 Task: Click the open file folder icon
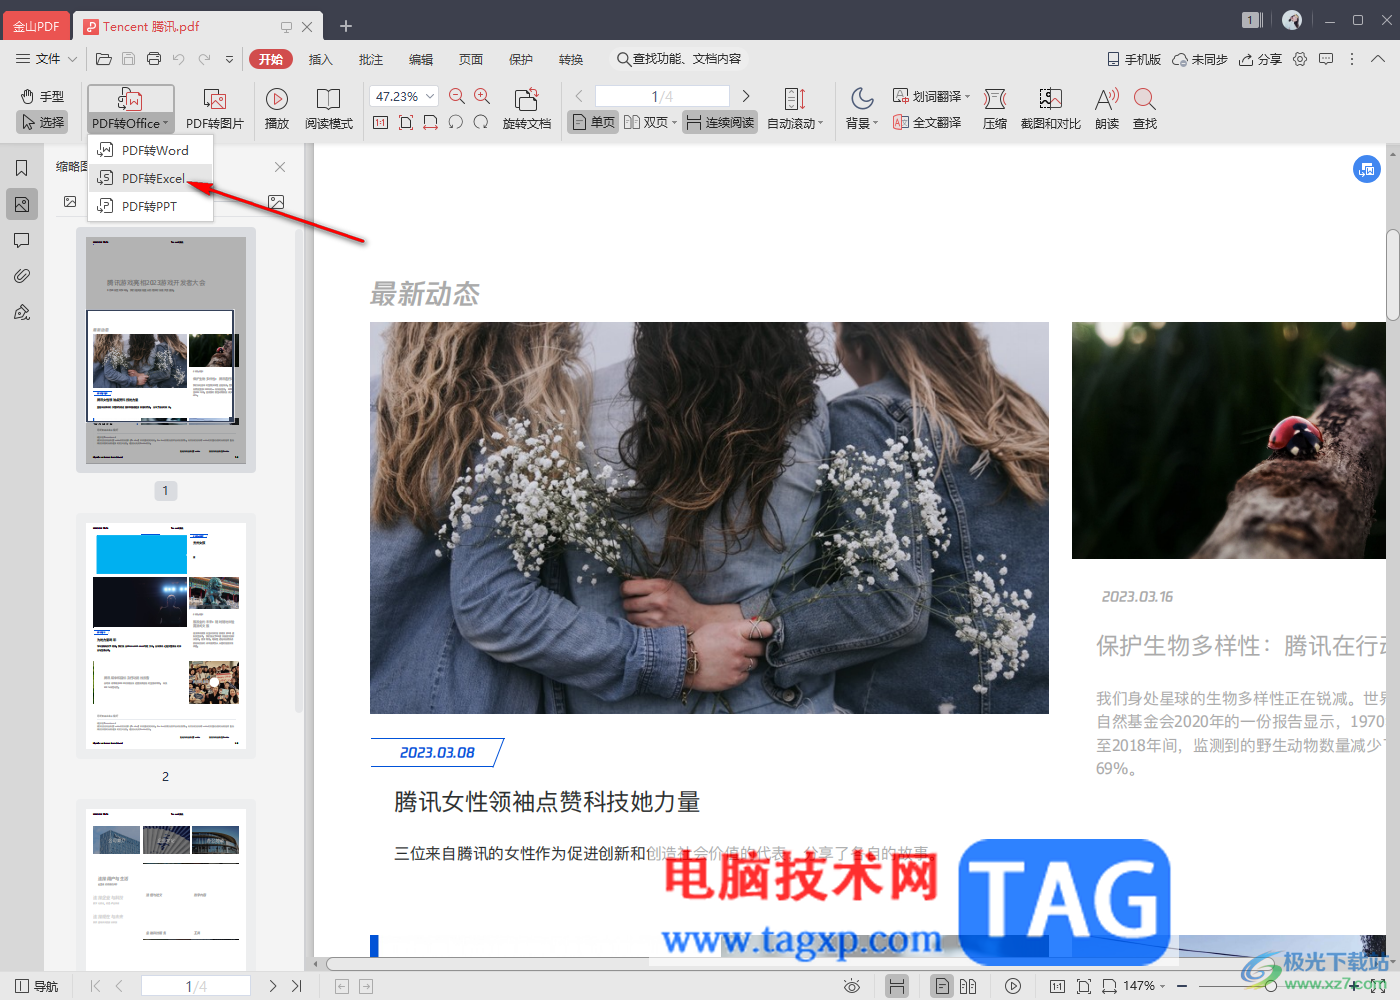coord(103,59)
